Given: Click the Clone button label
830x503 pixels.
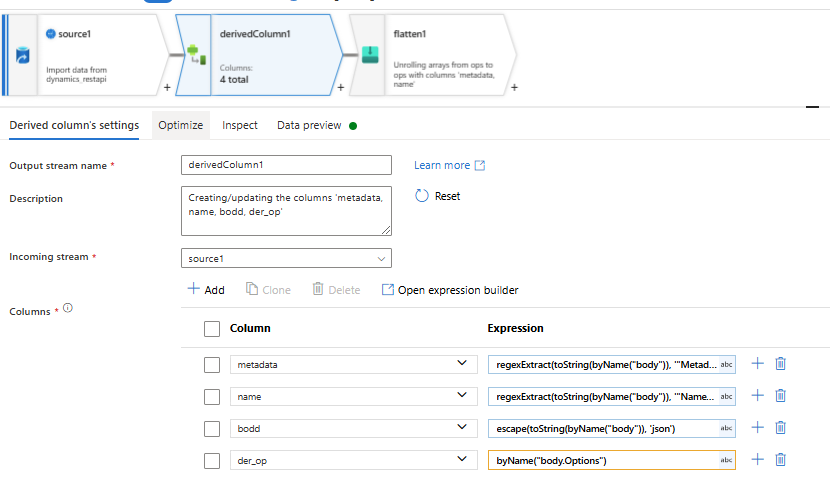Looking at the screenshot, I should 276,290.
